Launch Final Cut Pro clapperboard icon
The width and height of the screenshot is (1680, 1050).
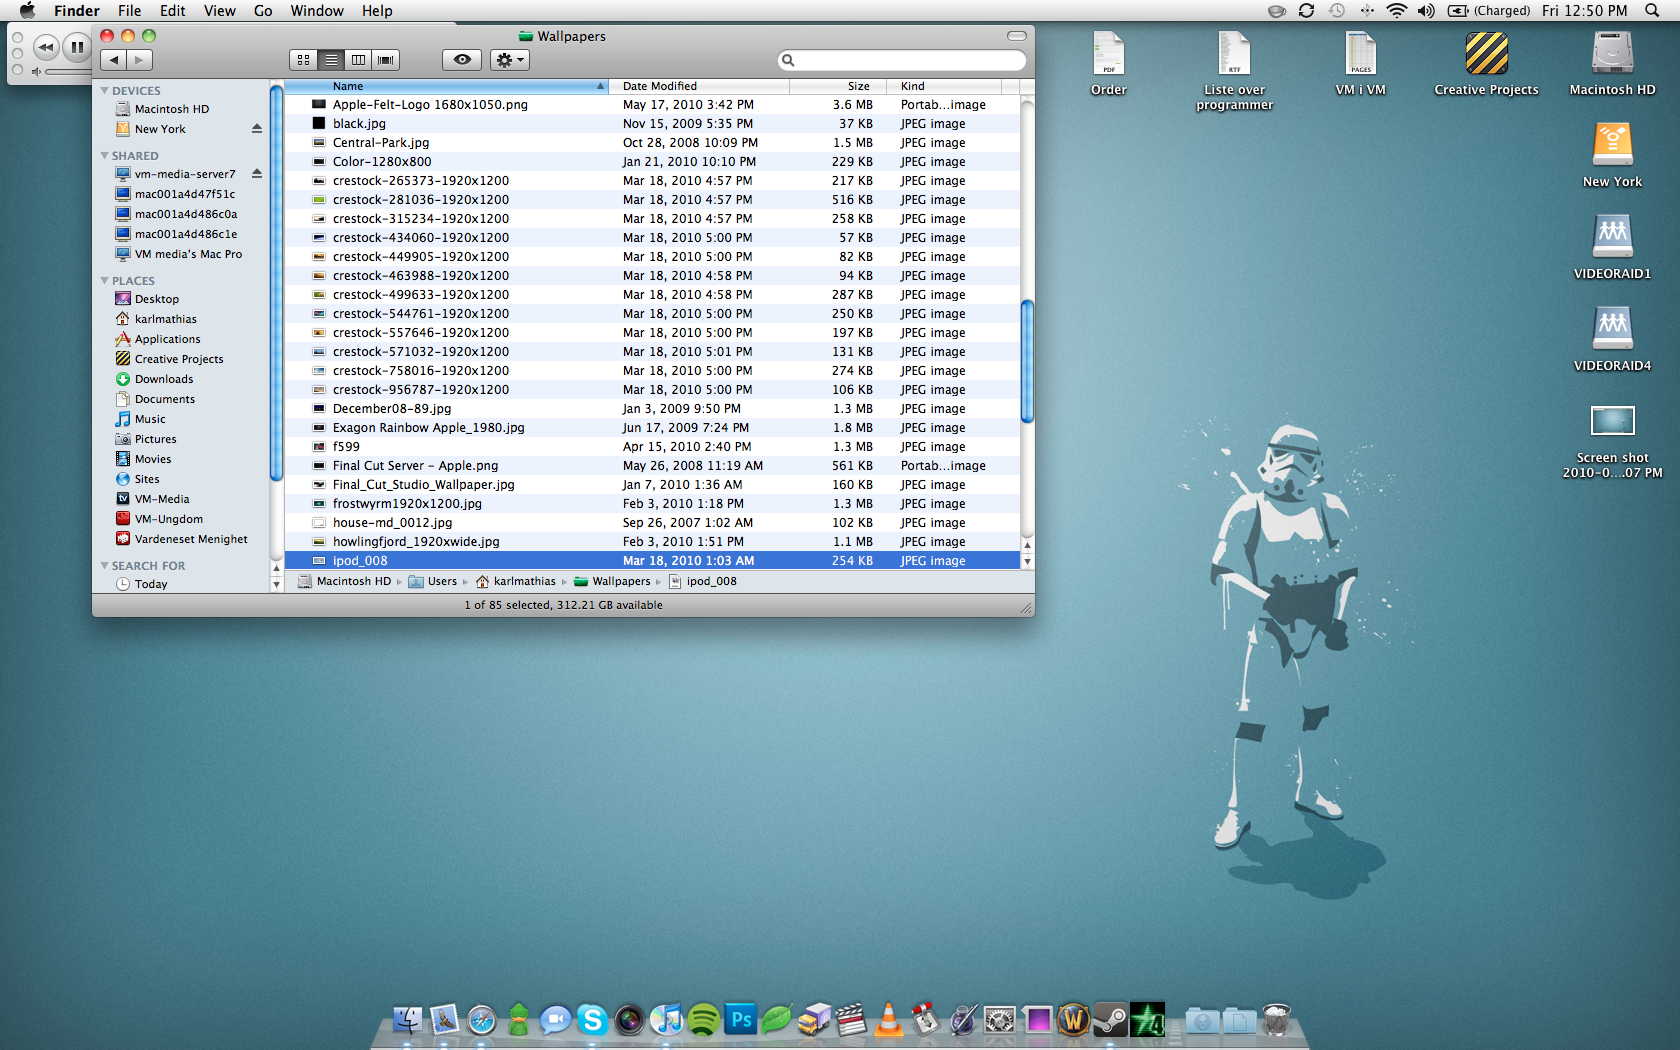[851, 1019]
